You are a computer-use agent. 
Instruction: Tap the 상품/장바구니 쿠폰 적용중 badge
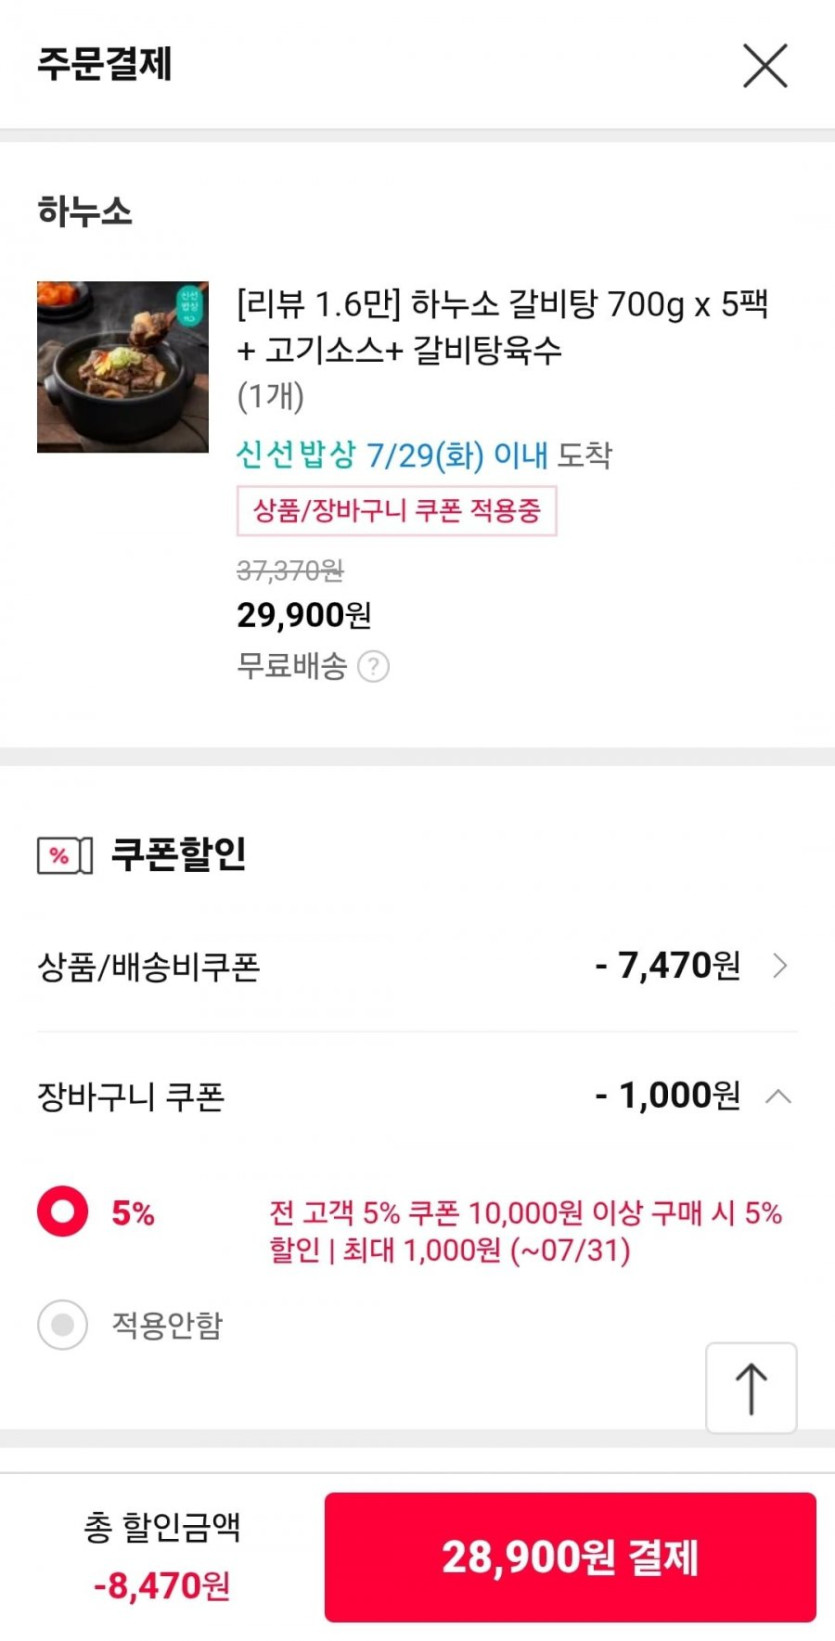(x=396, y=511)
